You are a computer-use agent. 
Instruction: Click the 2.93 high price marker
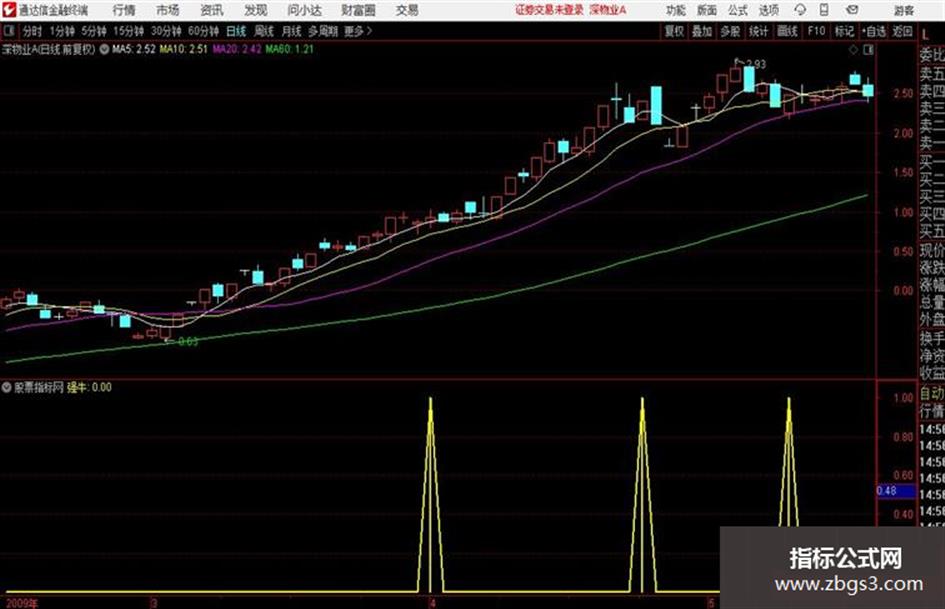756,64
